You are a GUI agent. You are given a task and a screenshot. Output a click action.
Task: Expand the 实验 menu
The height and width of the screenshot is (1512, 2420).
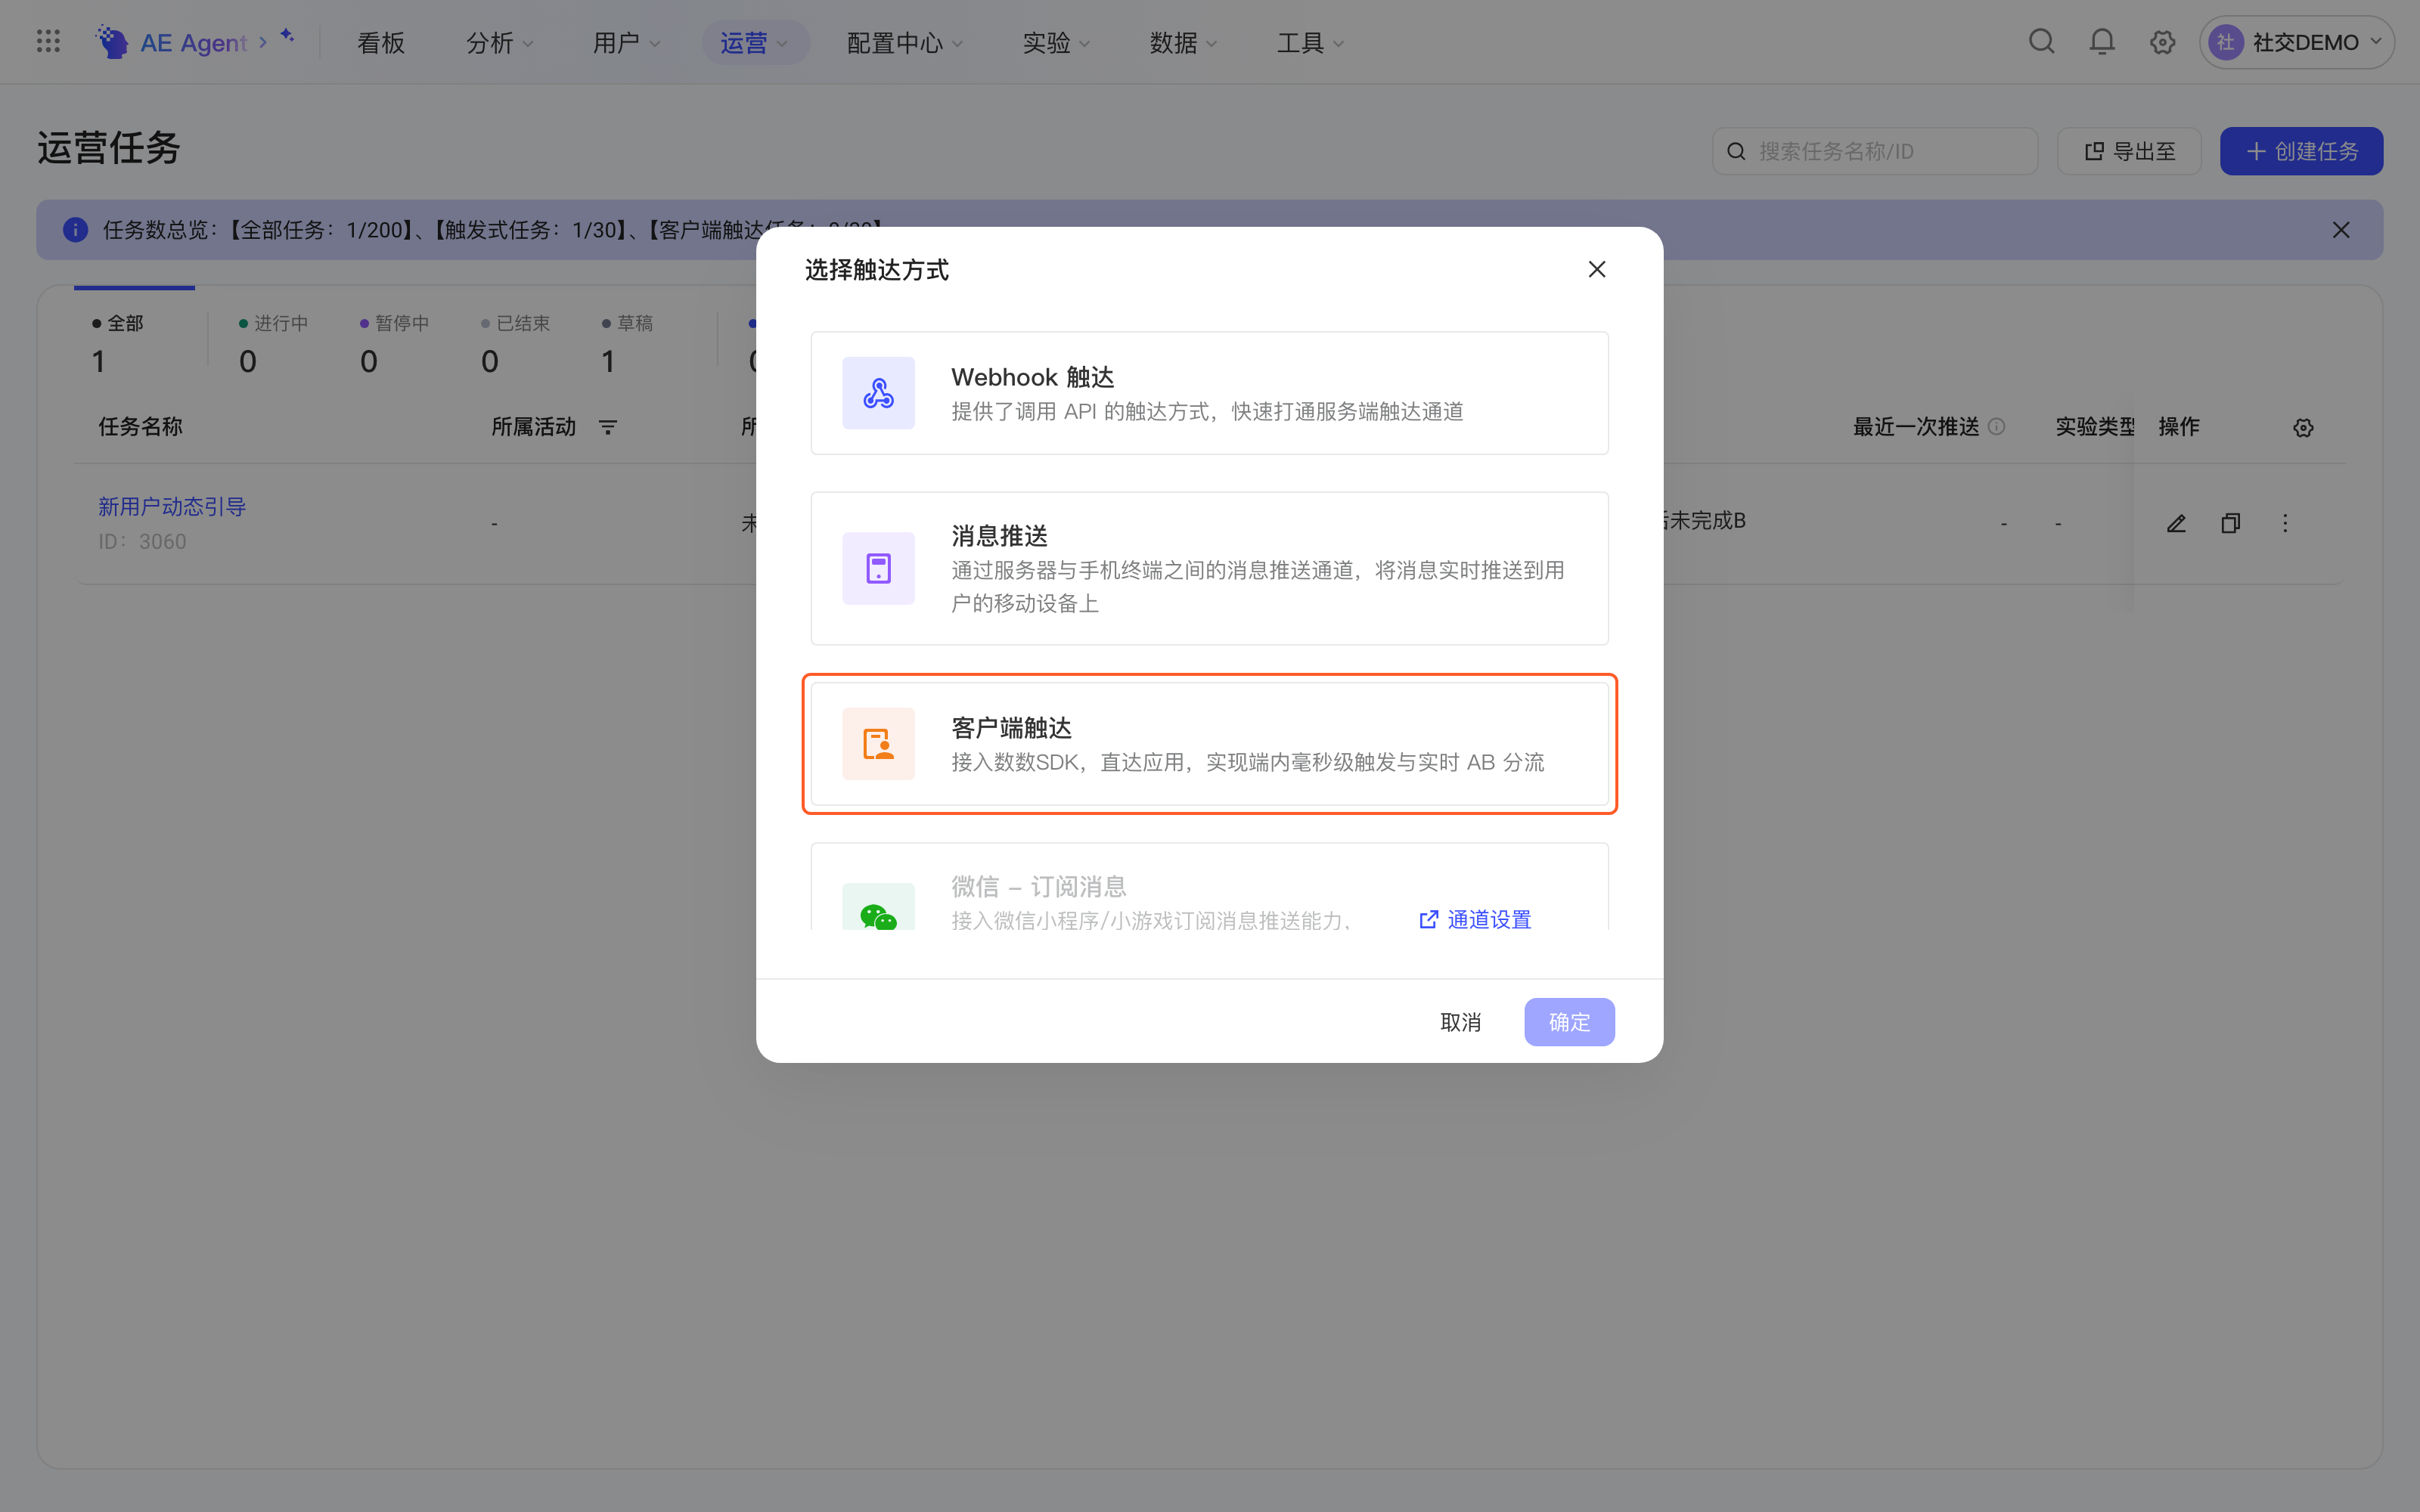tap(1056, 42)
